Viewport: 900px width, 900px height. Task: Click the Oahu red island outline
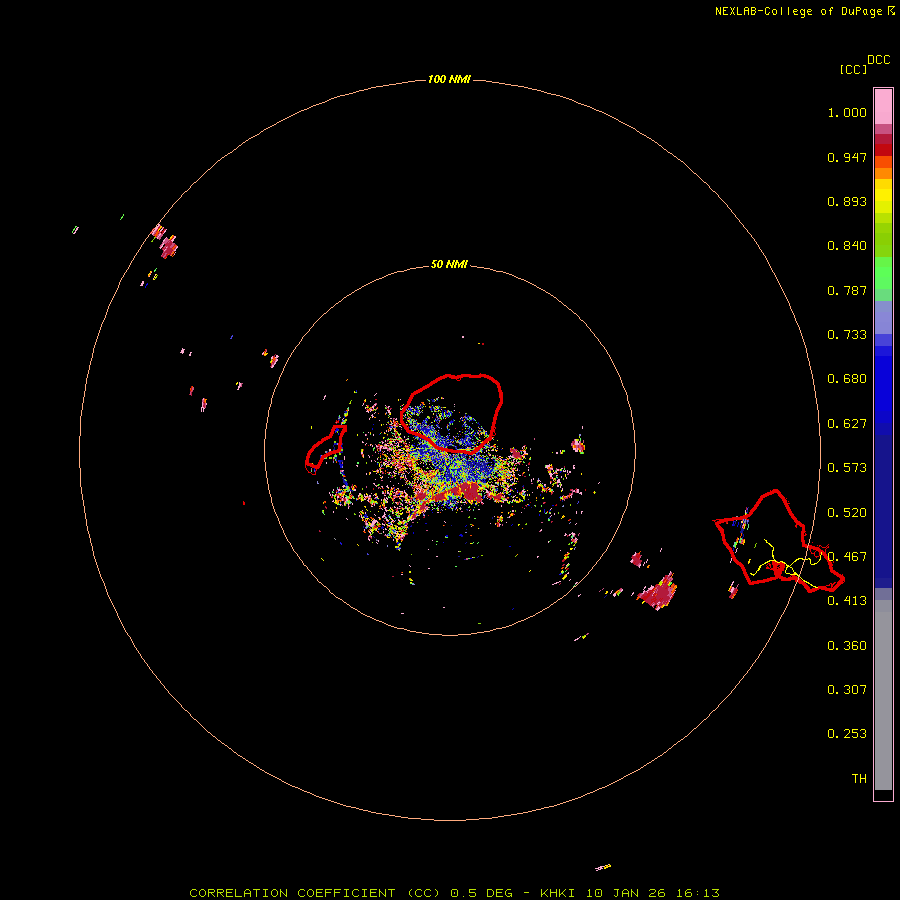click(779, 541)
